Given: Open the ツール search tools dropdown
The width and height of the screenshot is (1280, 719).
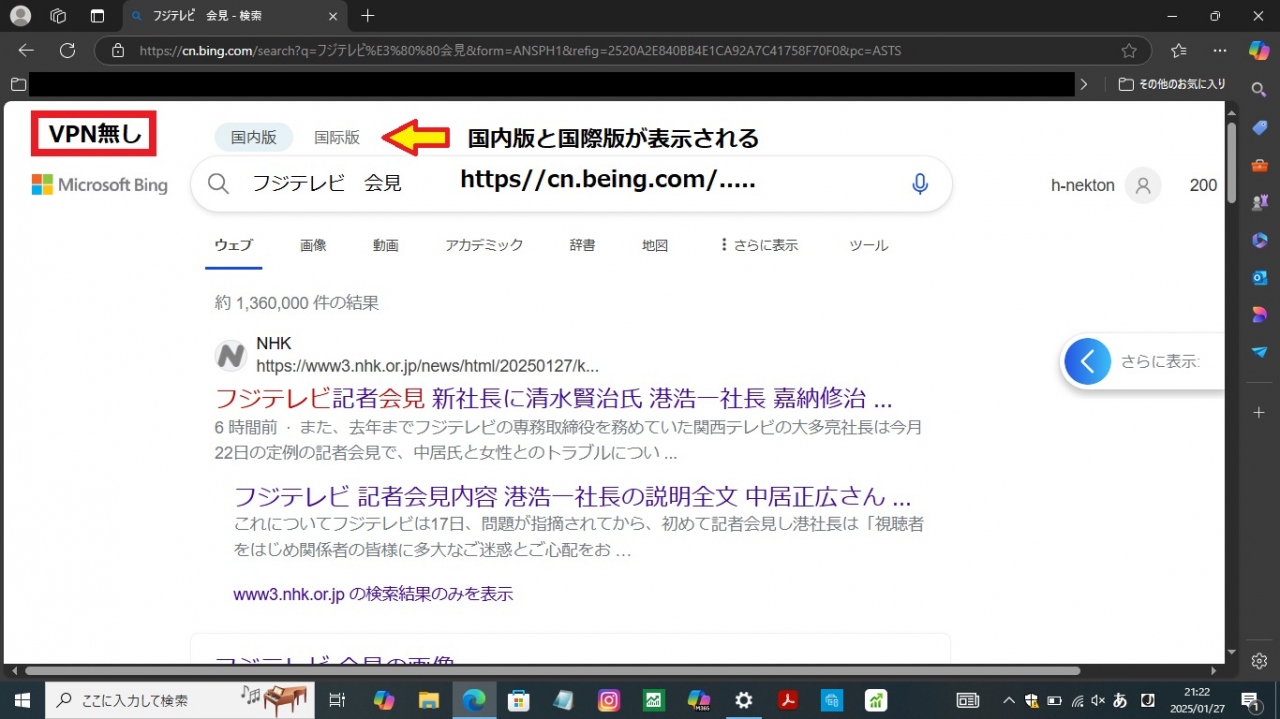Looking at the screenshot, I should pyautogui.click(x=868, y=245).
